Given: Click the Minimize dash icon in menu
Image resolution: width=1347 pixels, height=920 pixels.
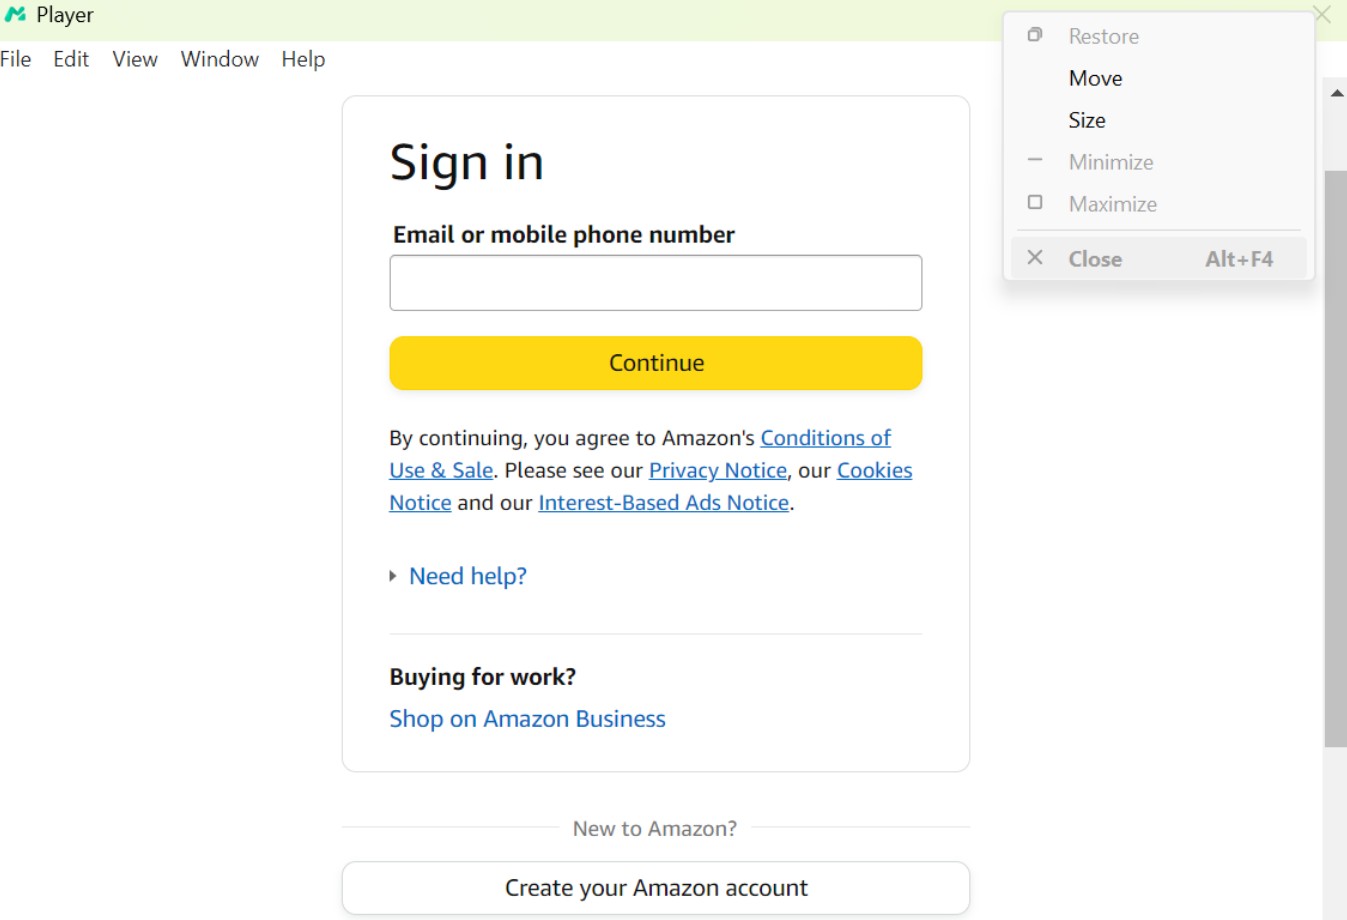Looking at the screenshot, I should tap(1035, 160).
